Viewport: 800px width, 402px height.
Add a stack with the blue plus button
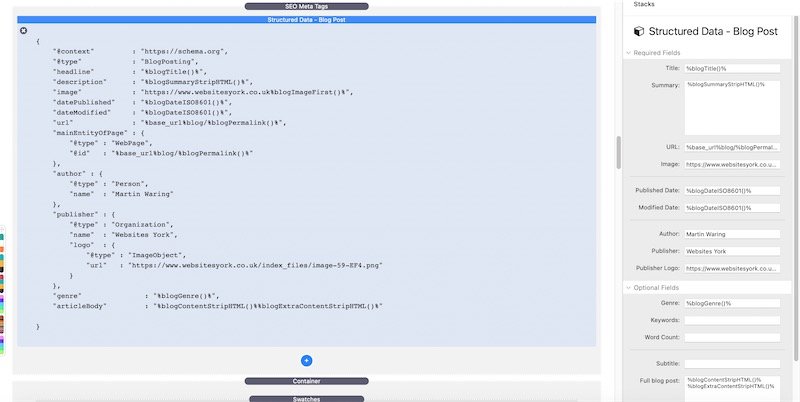(x=306, y=361)
